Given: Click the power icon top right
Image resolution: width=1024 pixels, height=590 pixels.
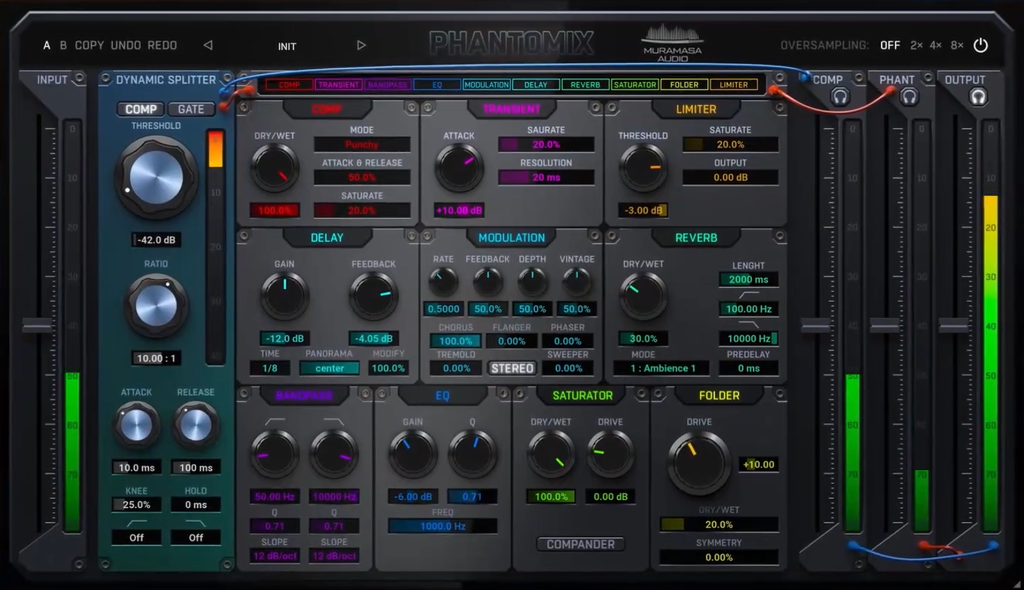Looking at the screenshot, I should coord(981,45).
